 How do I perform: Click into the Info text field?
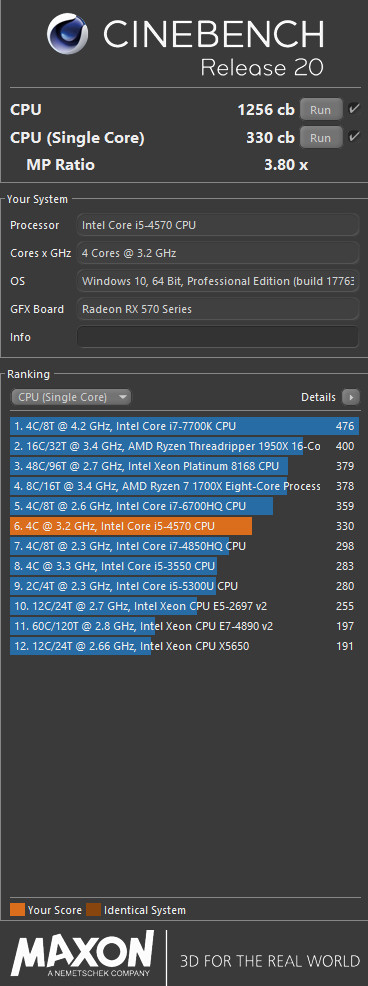[x=218, y=337]
